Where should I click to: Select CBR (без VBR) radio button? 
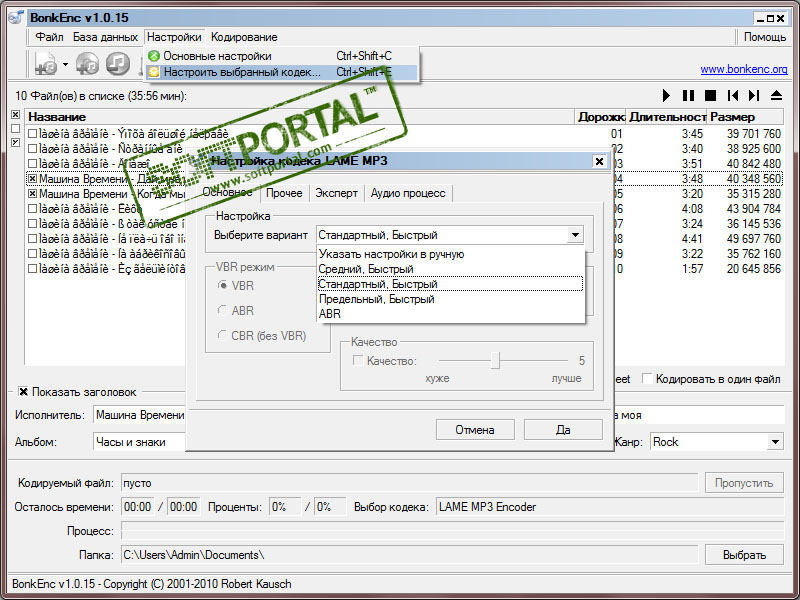click(222, 335)
